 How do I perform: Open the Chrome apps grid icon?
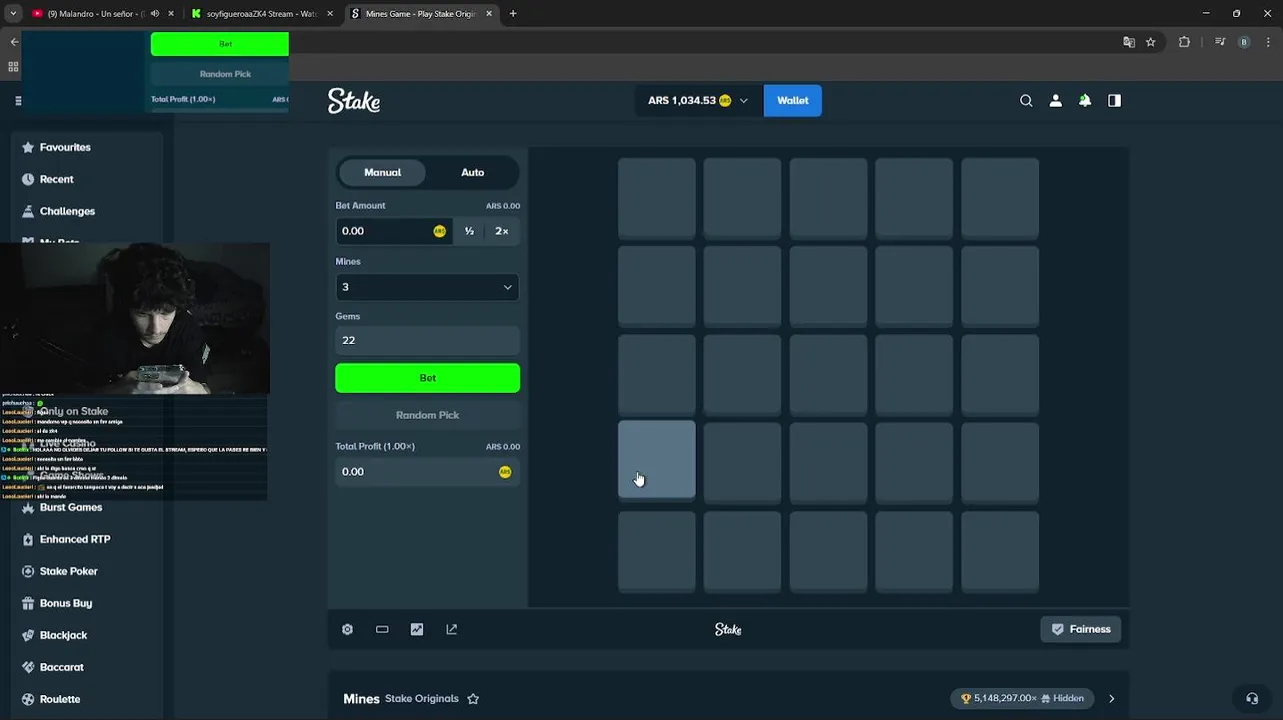(x=13, y=67)
